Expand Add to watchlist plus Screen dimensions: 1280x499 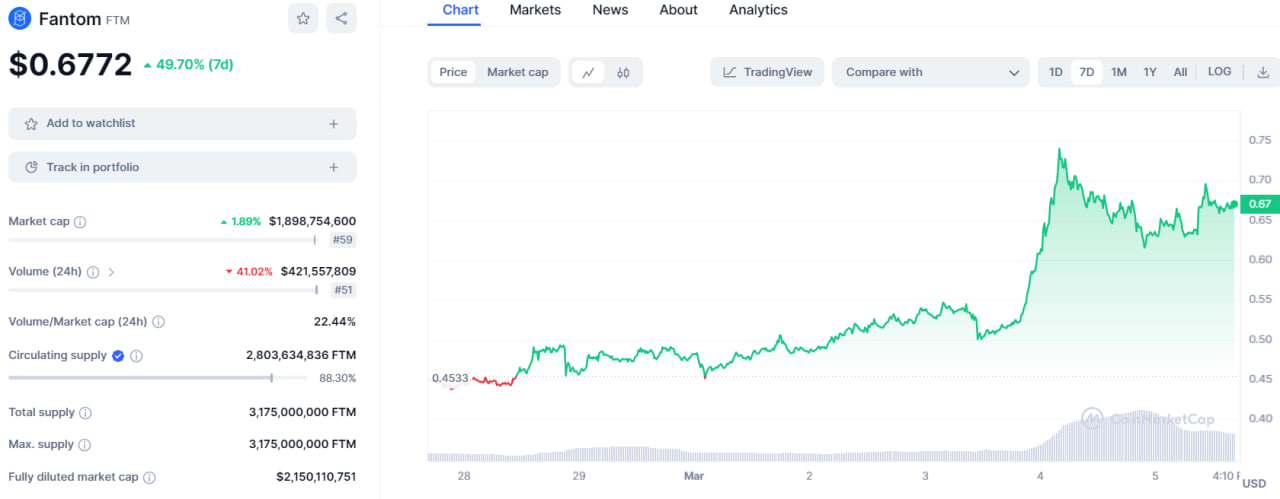click(x=333, y=124)
